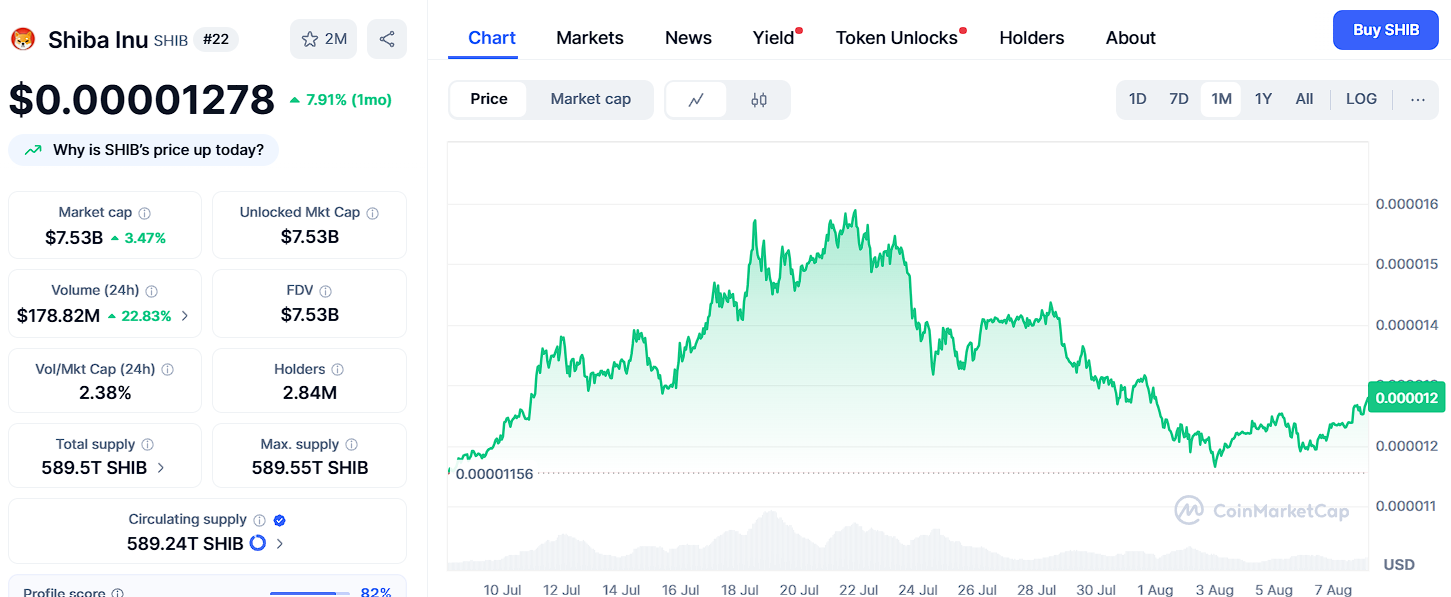Image resolution: width=1451 pixels, height=597 pixels.
Task: Click the Max. supply value 589.55T SHIB
Action: point(310,468)
